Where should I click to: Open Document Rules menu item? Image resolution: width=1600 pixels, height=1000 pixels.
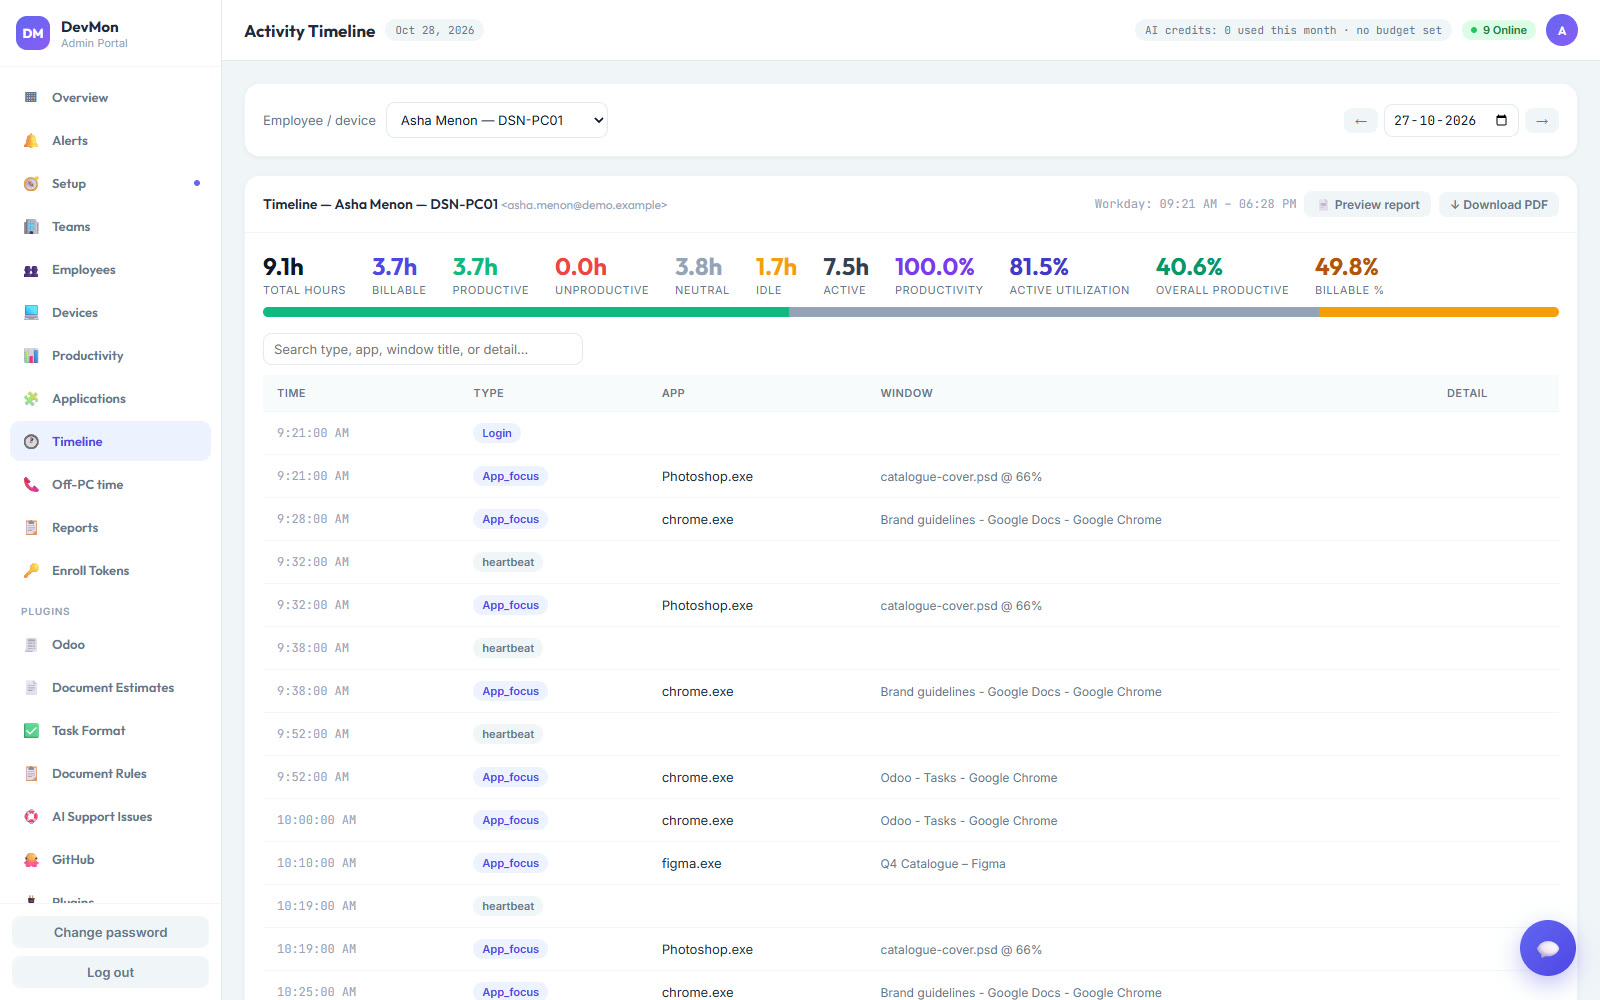click(110, 773)
